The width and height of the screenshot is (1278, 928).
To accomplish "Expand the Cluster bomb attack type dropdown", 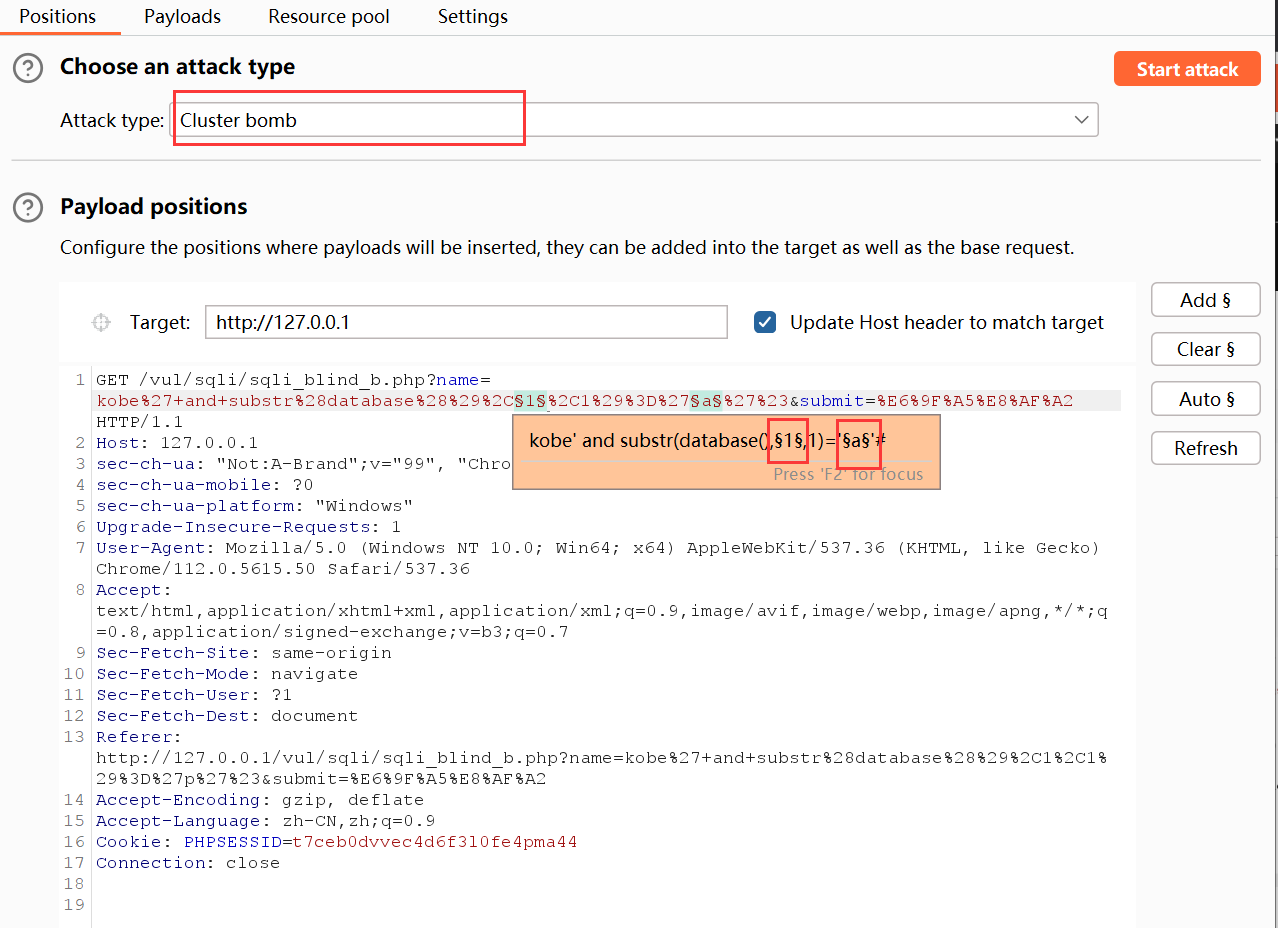I will (x=1081, y=120).
